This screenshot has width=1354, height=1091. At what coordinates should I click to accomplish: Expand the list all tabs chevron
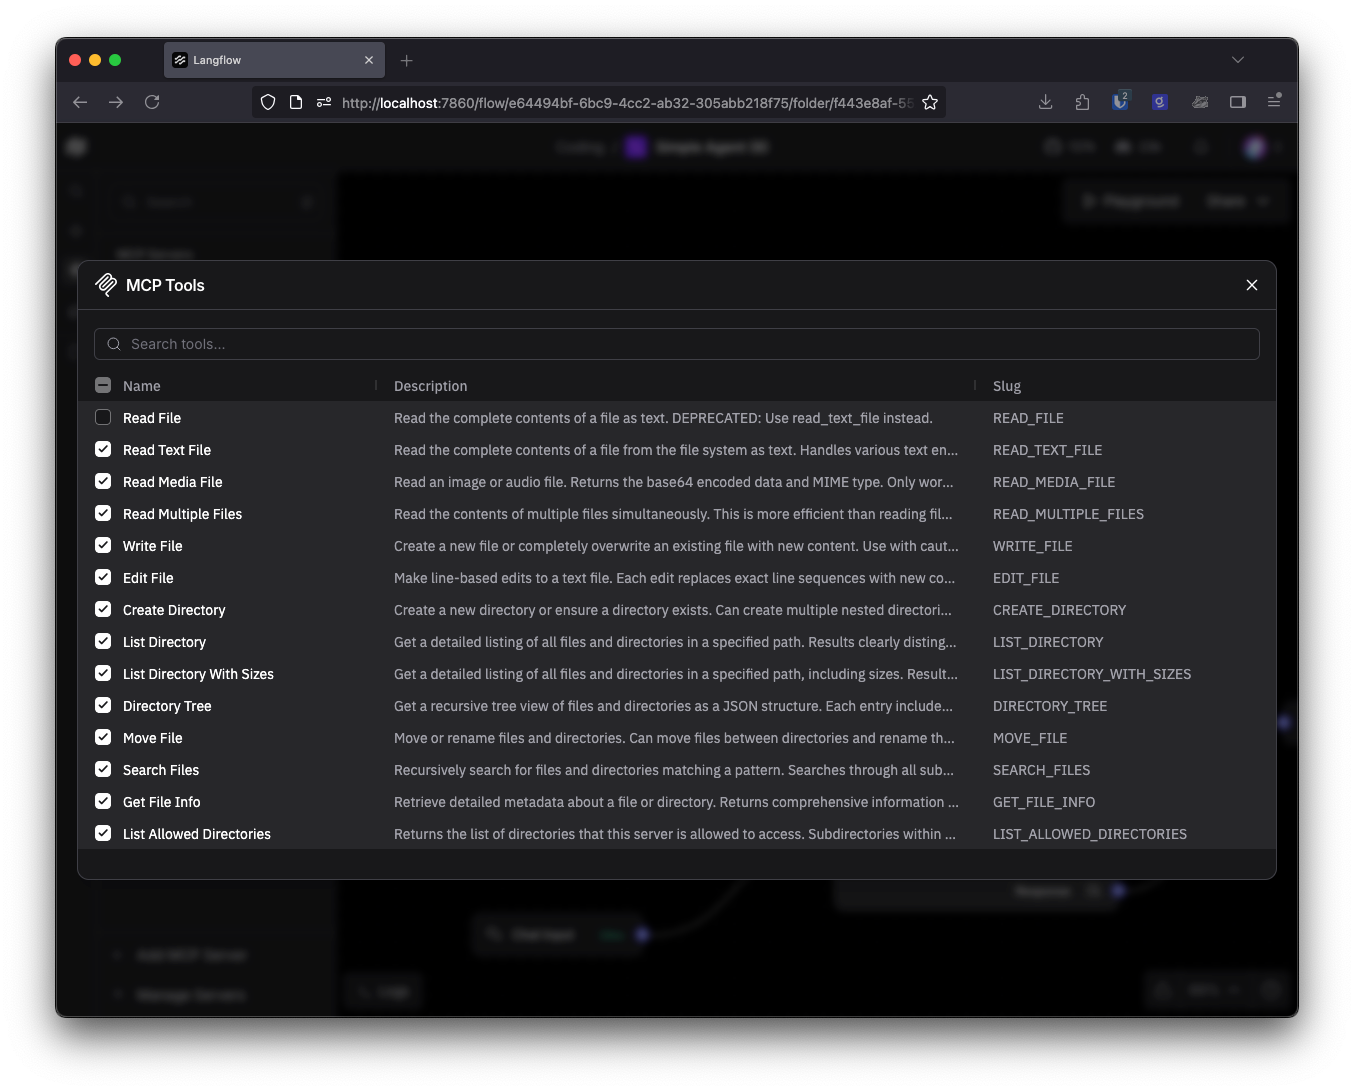(1238, 60)
